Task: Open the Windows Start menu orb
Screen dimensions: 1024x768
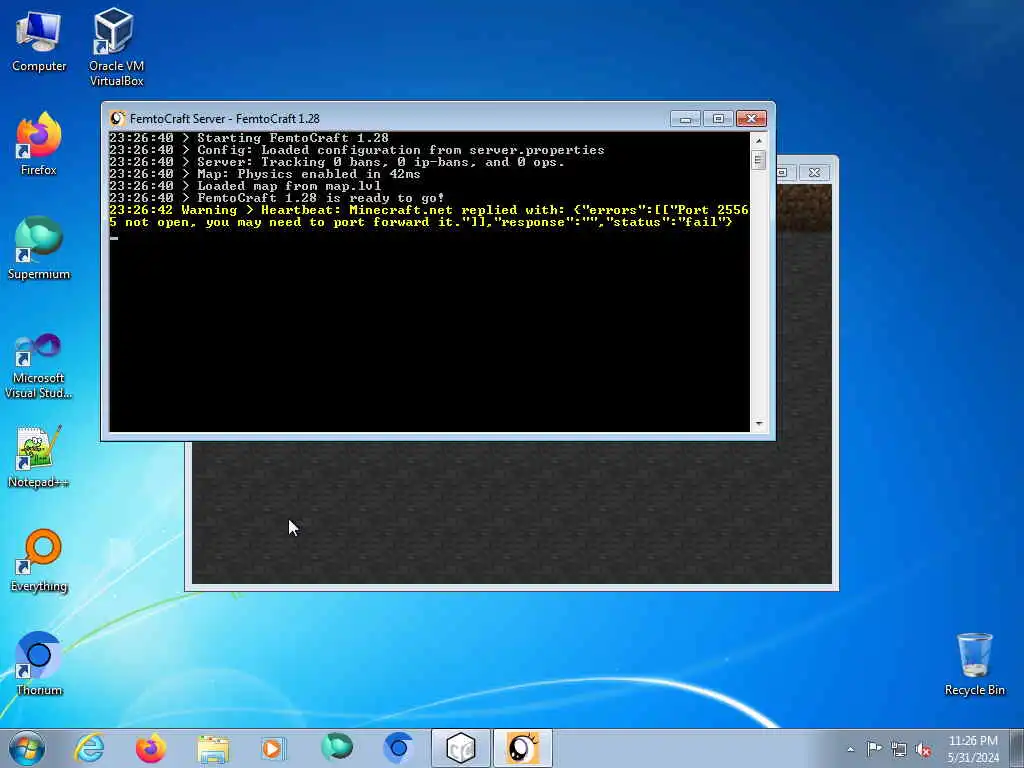Action: (27, 748)
